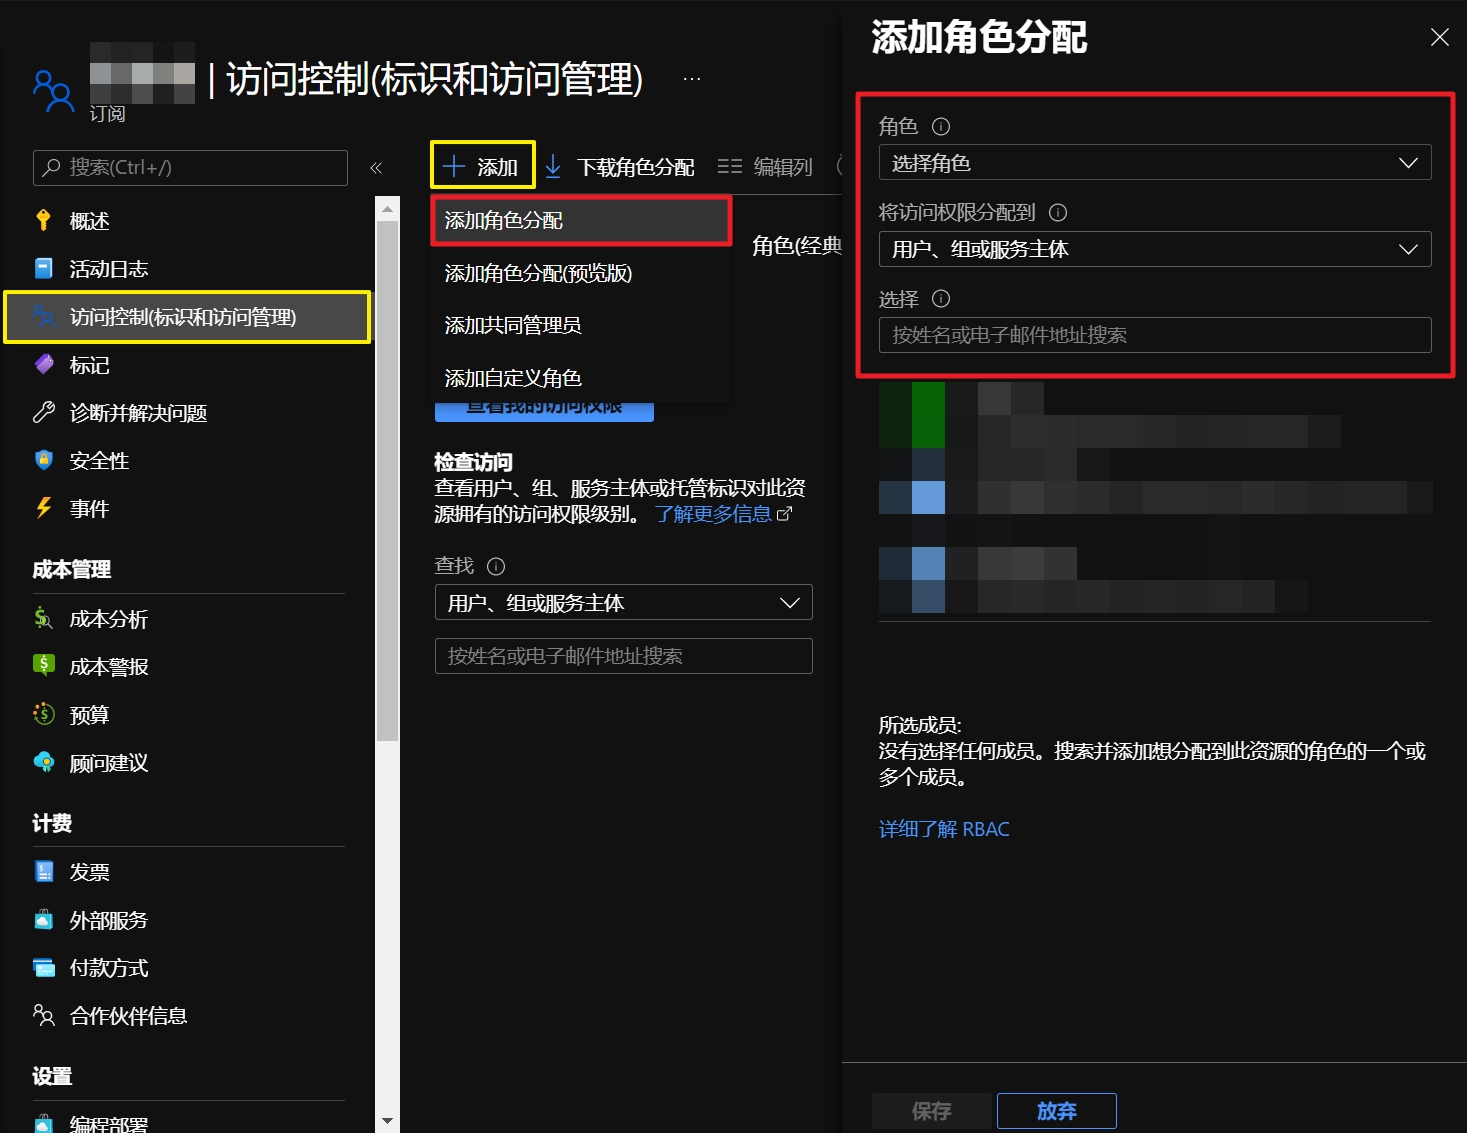Open the 详细了解 RBAC link
The width and height of the screenshot is (1467, 1133).
pyautogui.click(x=943, y=829)
